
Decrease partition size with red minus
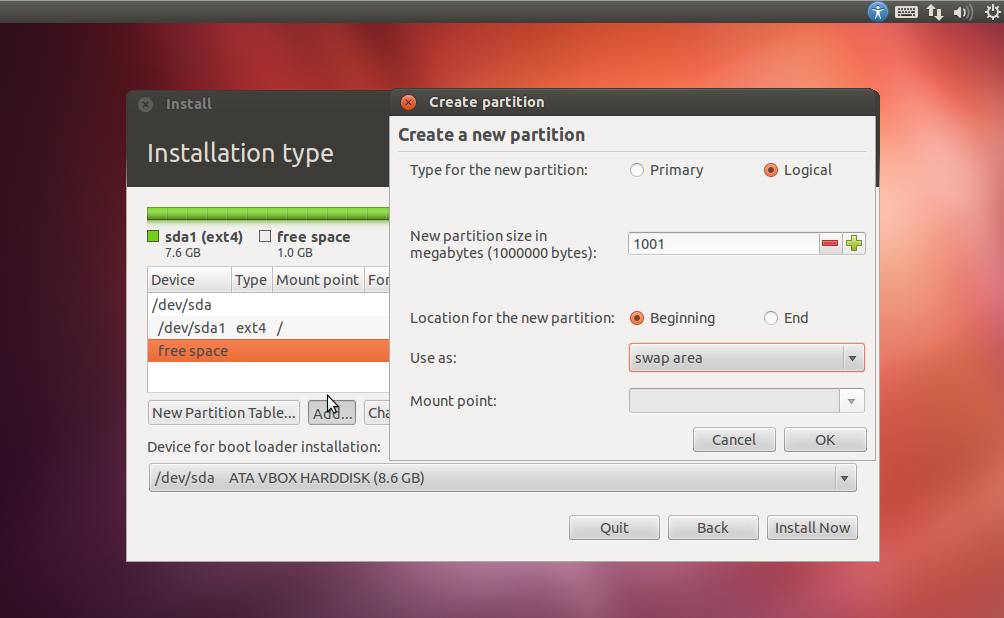click(830, 243)
